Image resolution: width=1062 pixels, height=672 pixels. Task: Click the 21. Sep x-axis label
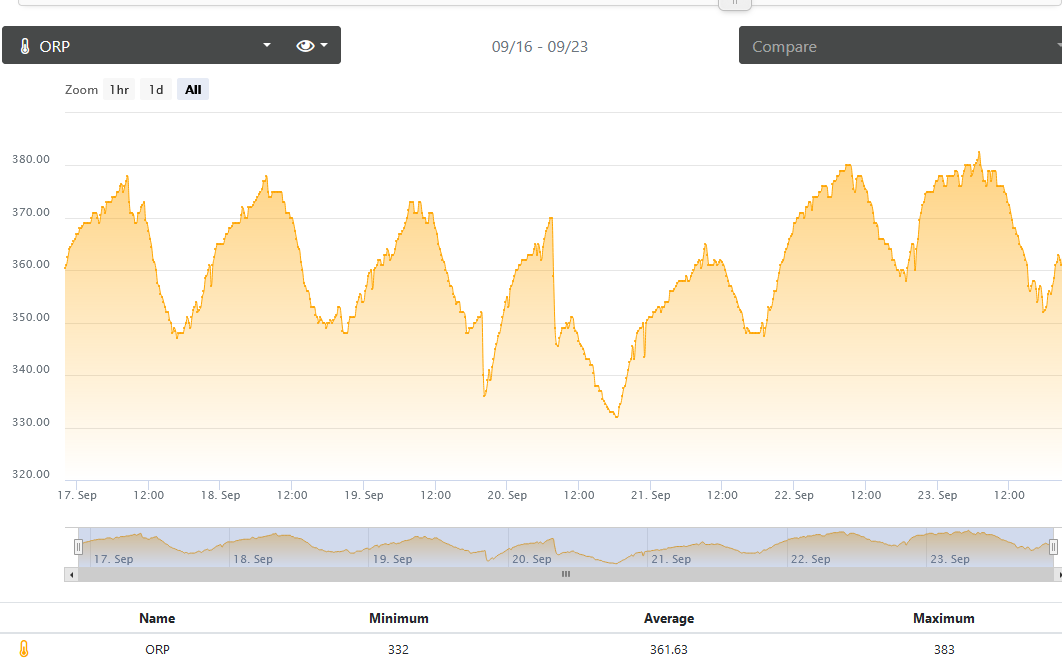651,495
